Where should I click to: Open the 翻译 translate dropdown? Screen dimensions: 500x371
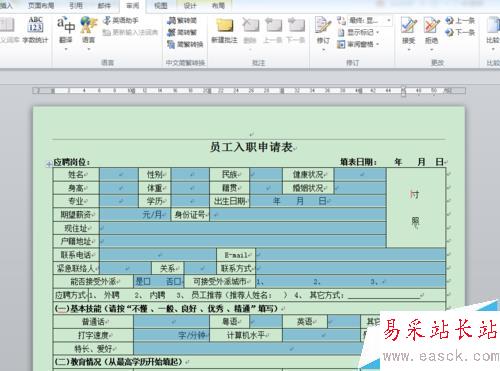click(66, 50)
